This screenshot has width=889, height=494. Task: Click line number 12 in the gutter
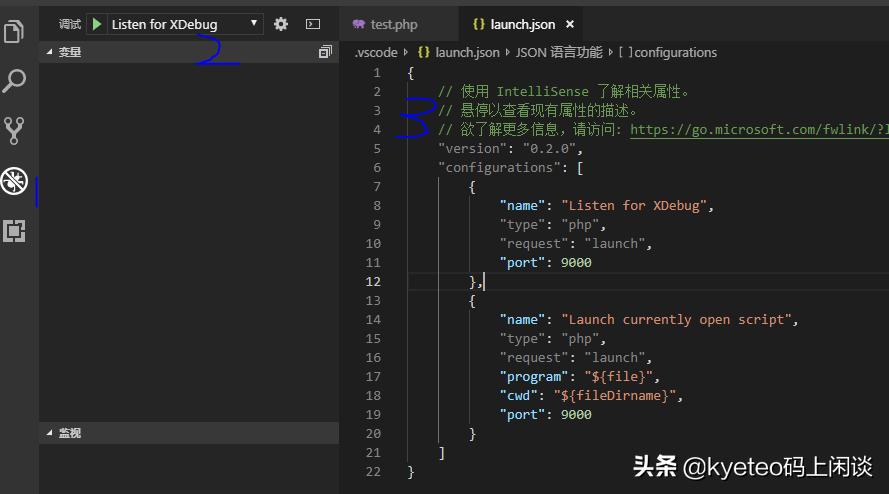[x=373, y=281]
